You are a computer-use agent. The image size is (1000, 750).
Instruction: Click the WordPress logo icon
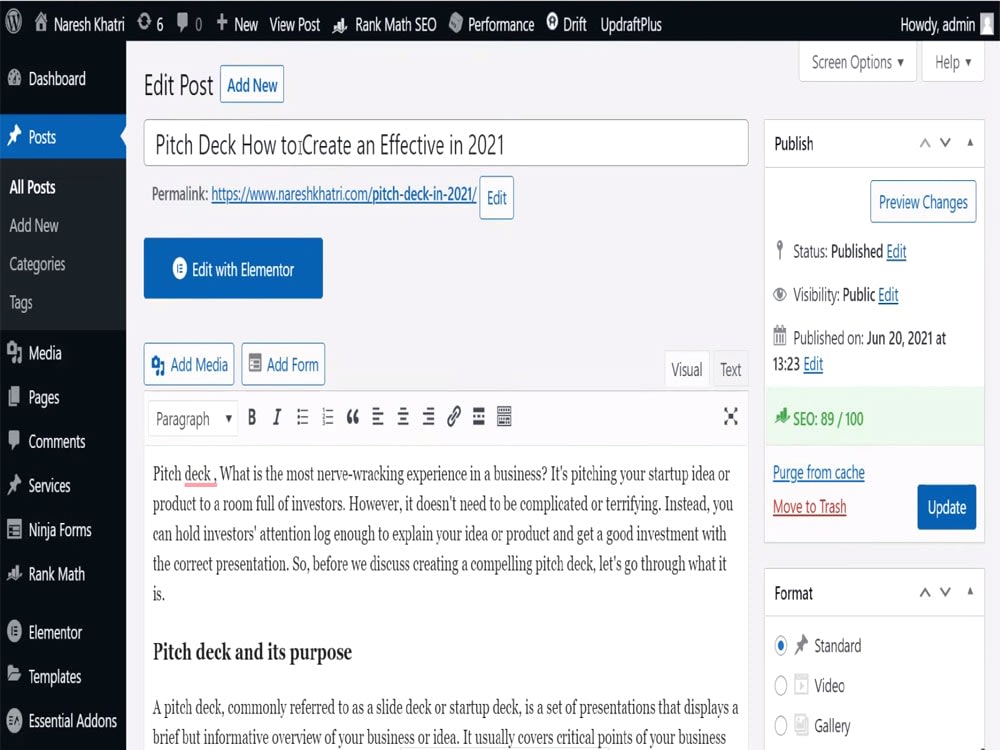(13, 22)
